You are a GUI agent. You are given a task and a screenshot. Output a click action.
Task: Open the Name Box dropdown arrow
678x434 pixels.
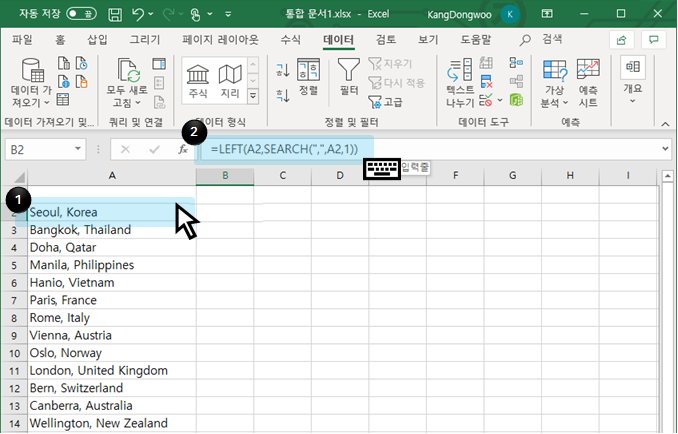(78, 149)
